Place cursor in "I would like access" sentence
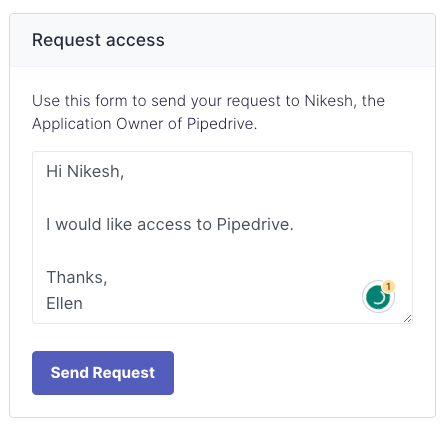 coord(170,224)
